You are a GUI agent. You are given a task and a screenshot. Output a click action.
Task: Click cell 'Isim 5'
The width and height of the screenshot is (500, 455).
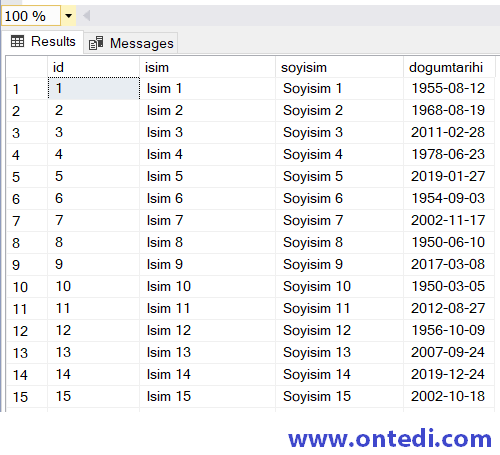(x=208, y=177)
